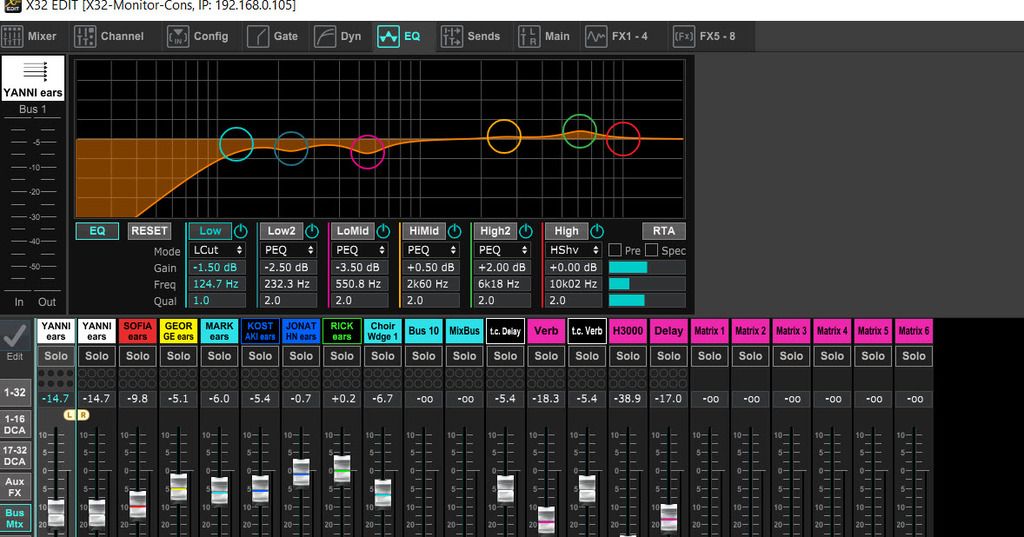The image size is (1024, 537).
Task: Click the Delay fader handle
Action: tap(669, 518)
